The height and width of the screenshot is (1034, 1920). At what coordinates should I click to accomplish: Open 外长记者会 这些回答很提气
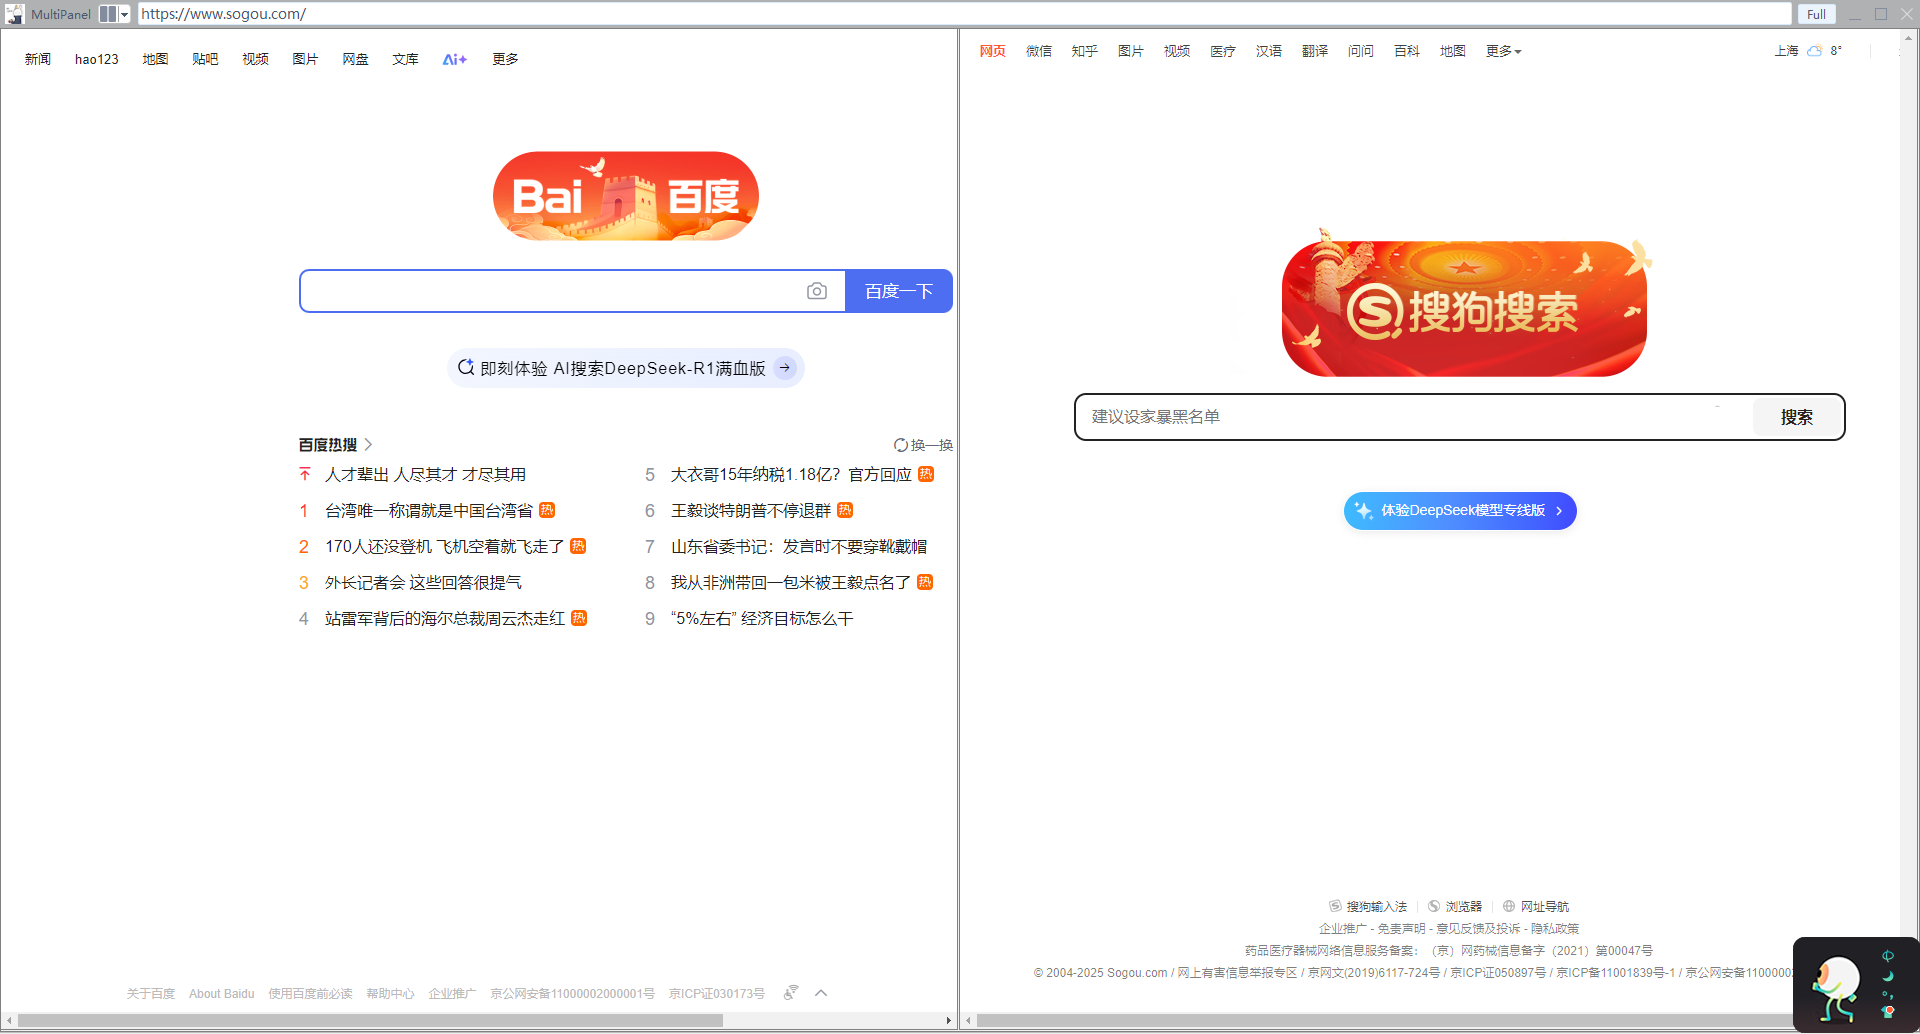coord(423,582)
